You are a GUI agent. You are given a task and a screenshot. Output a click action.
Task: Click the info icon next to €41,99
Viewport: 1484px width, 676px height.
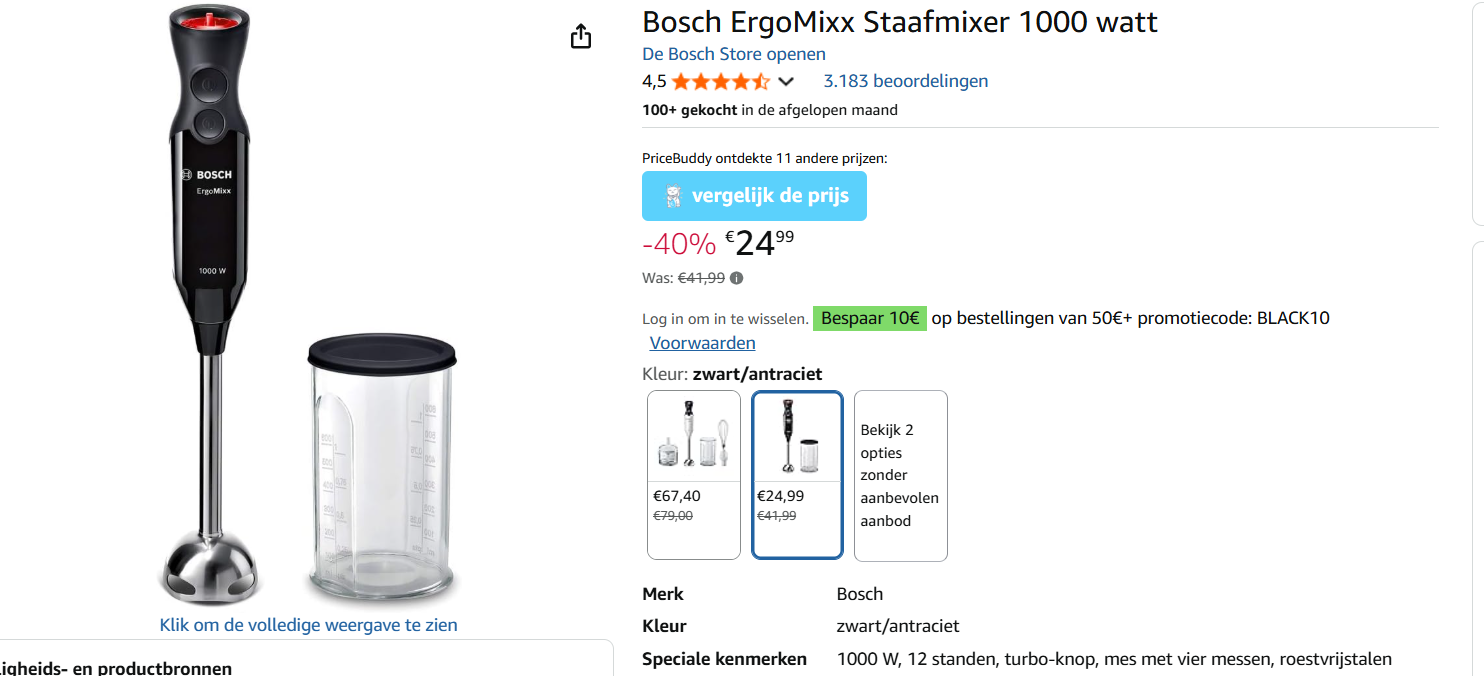[737, 277]
